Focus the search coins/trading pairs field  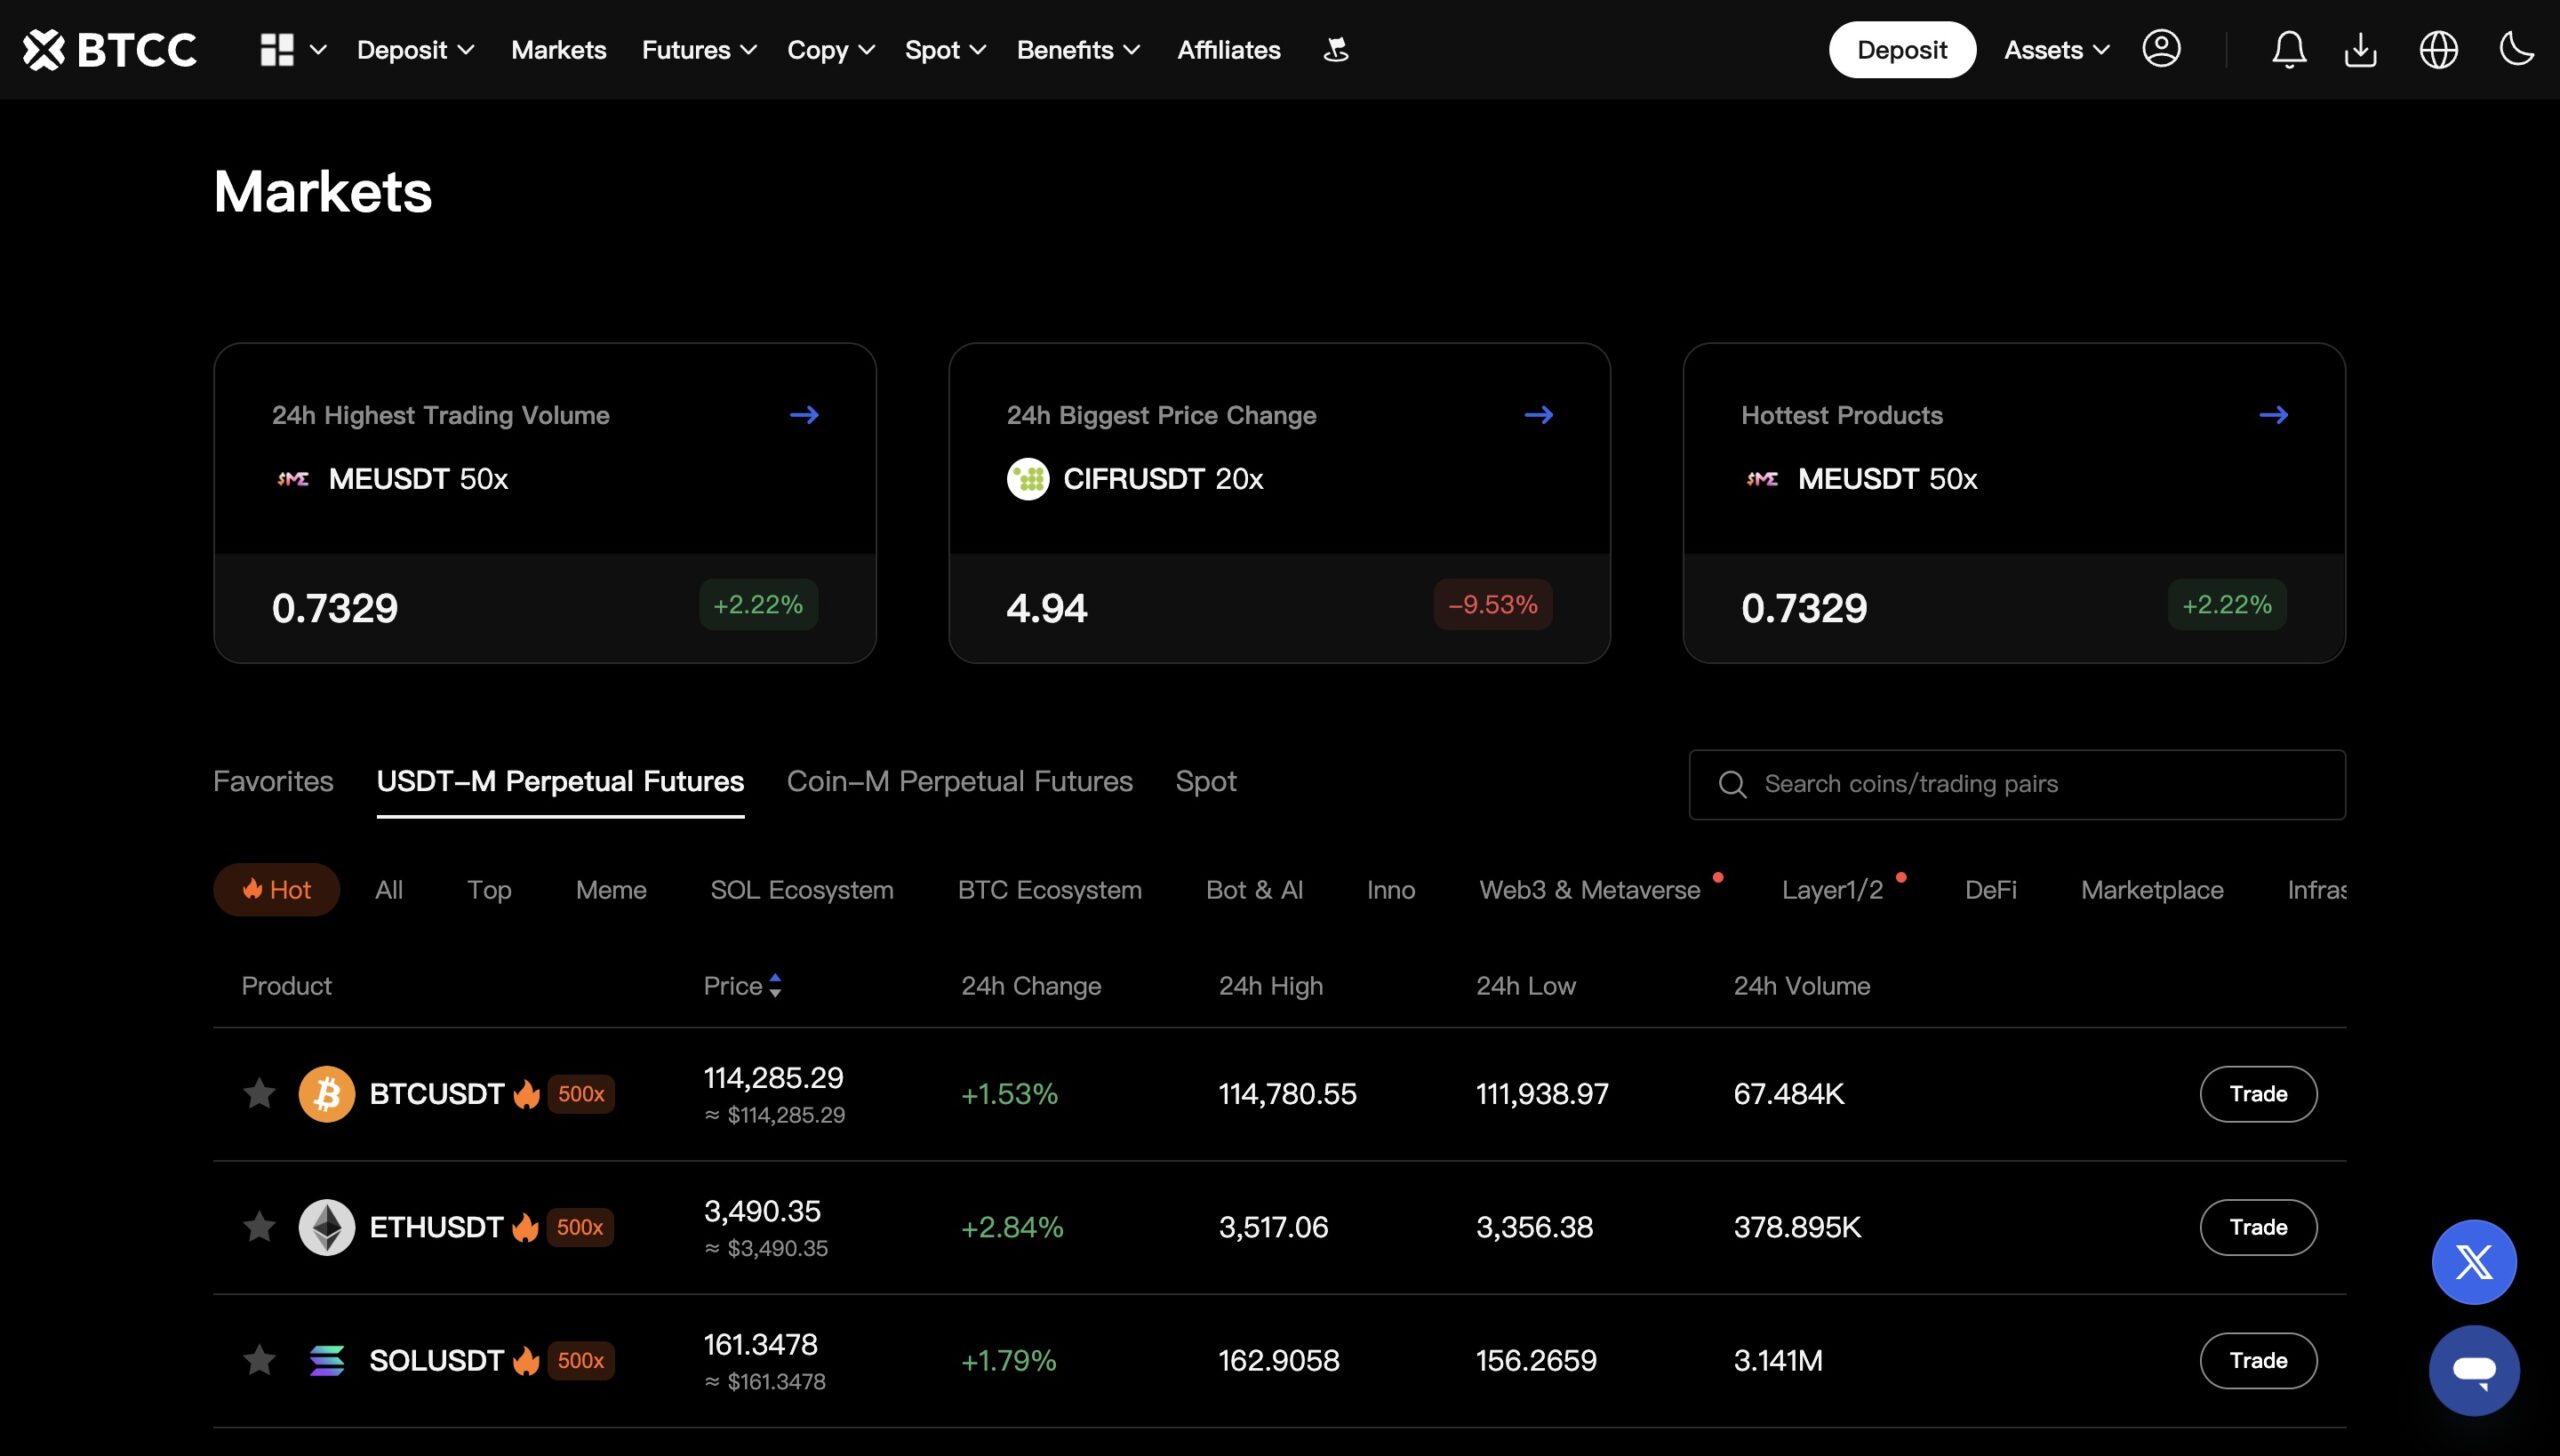2017,785
